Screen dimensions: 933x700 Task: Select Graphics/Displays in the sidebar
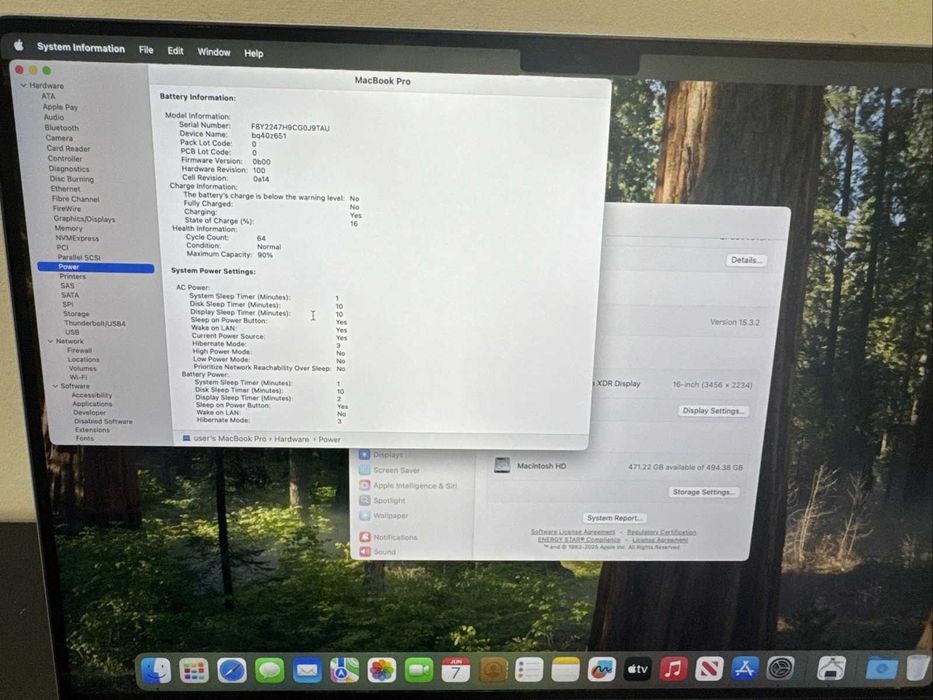coord(84,219)
